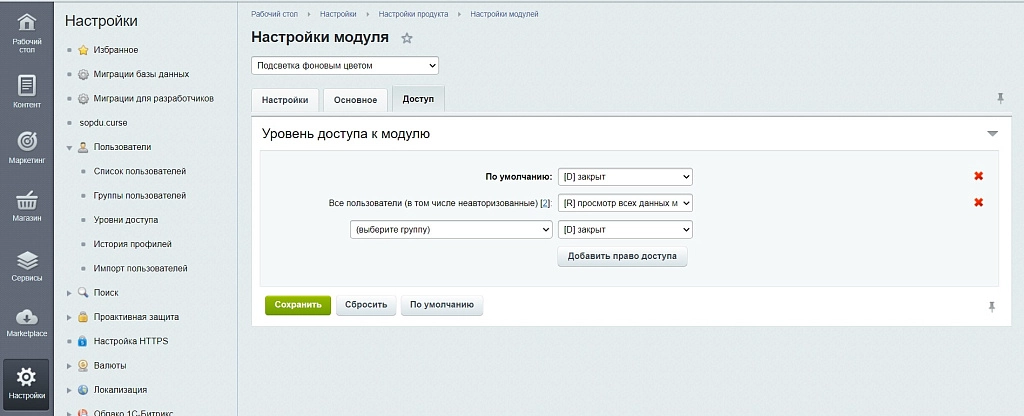The image size is (1024, 416).
Task: Expand the Проактивная защита tree node
Action: (x=69, y=317)
